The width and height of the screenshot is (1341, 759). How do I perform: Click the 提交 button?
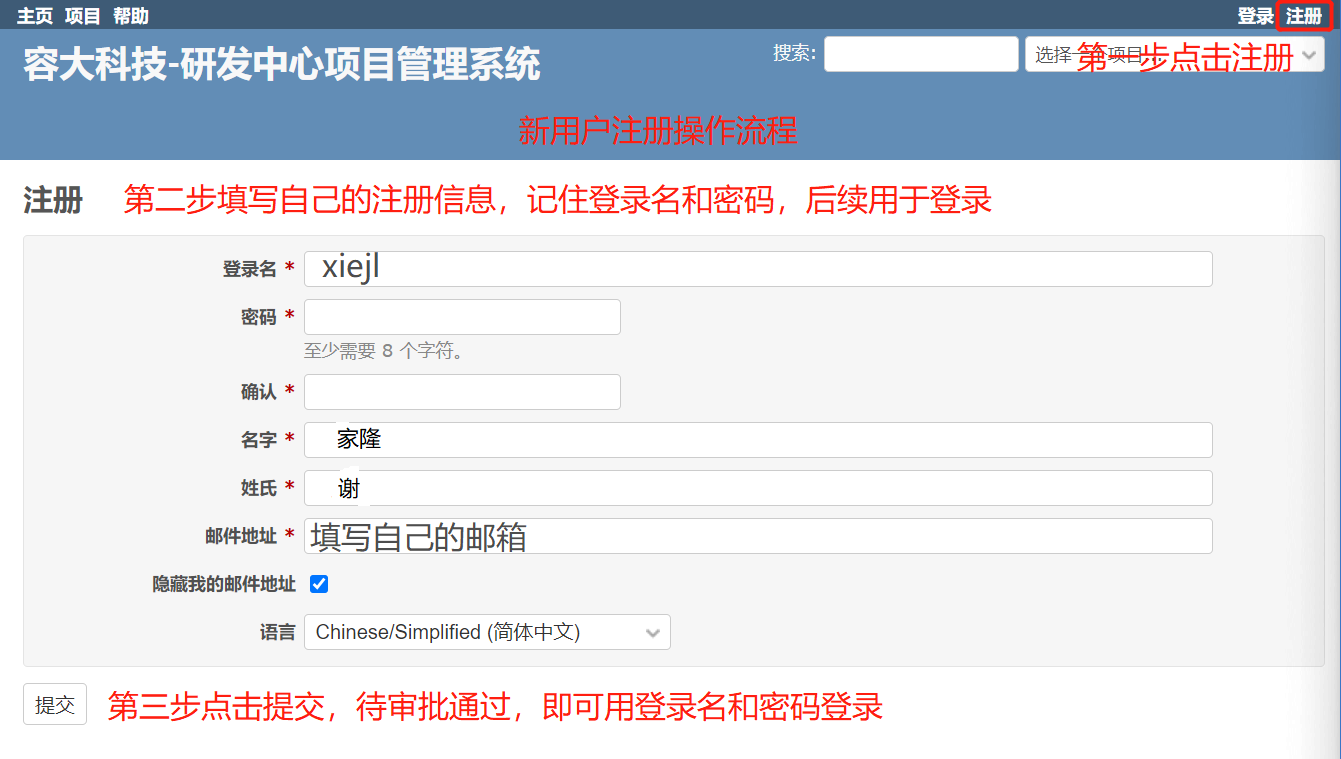[55, 704]
